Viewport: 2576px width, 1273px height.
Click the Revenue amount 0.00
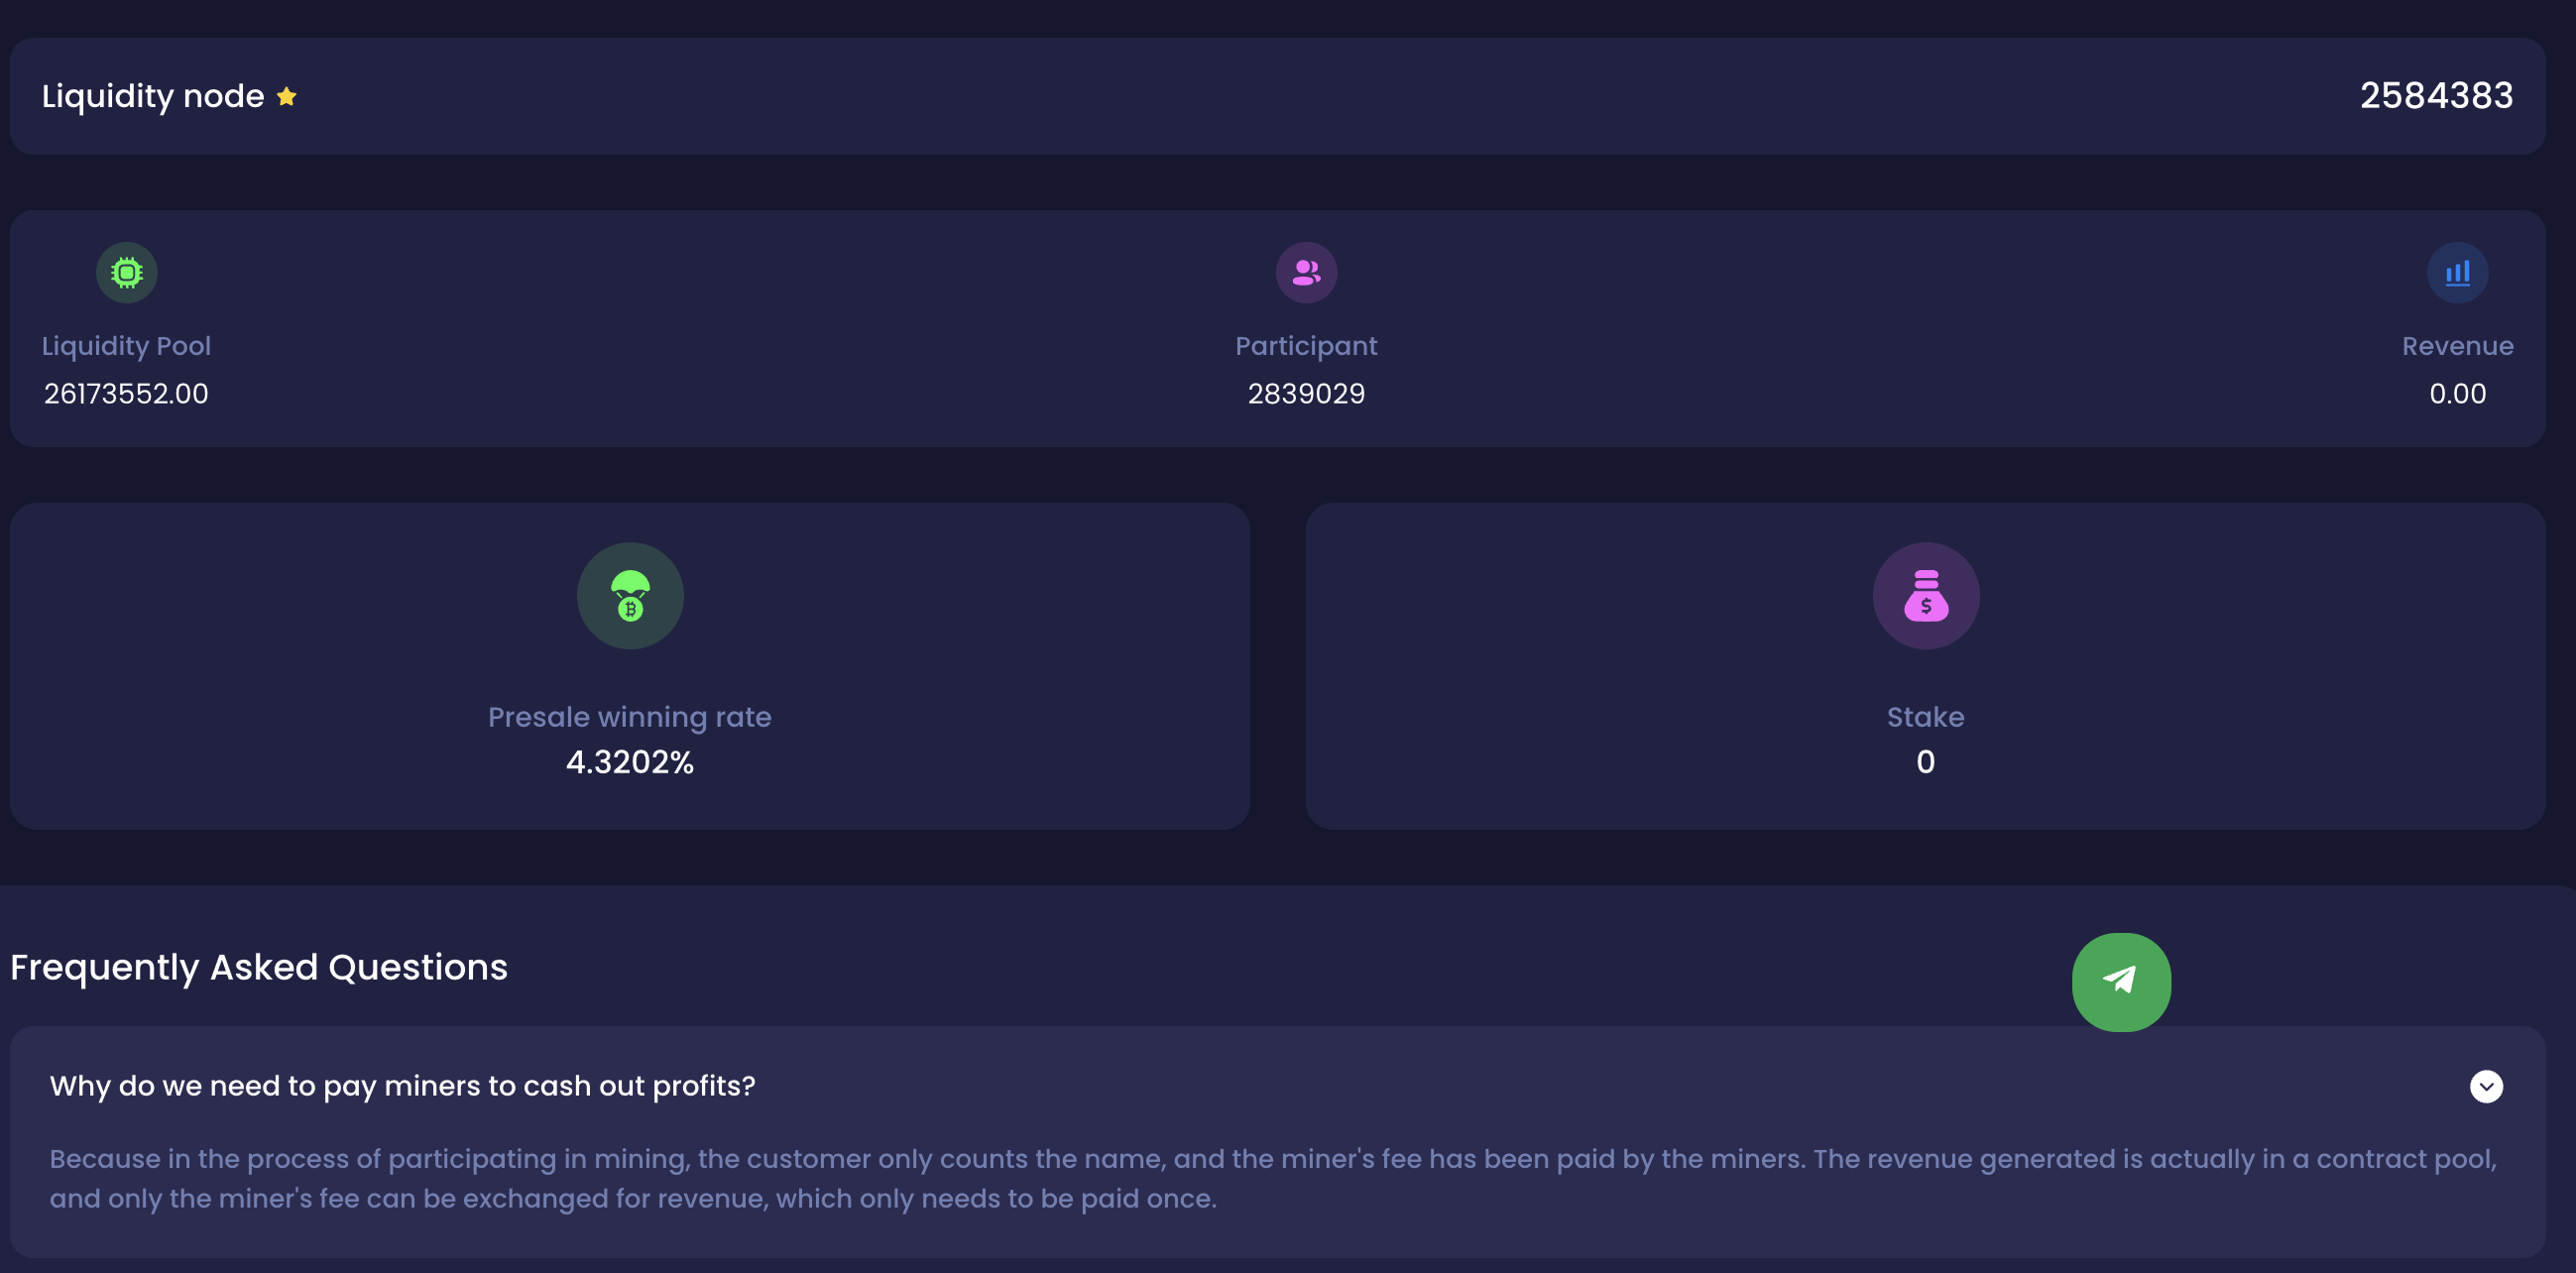click(x=2457, y=394)
